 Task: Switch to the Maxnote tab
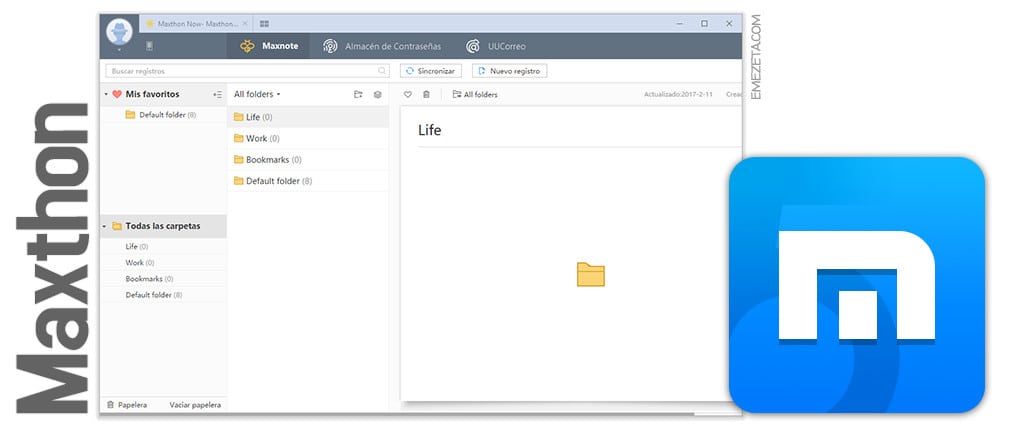(x=268, y=46)
